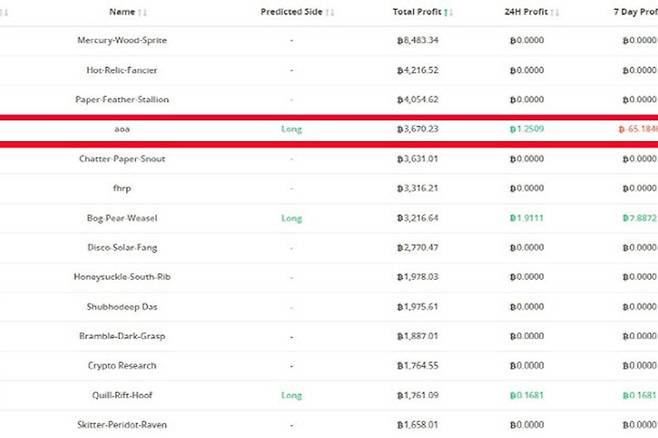Viewport: 658px width, 438px height.
Task: Click the 7 Day Profit column header
Action: tap(630, 12)
